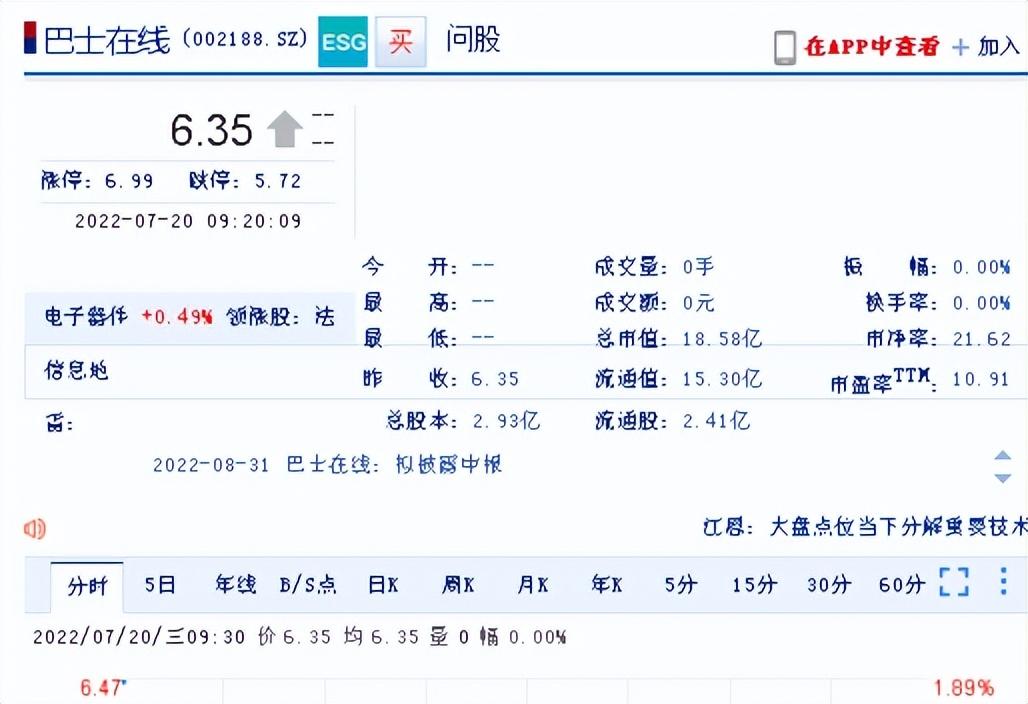Click the grey up-arrow price icon
This screenshot has height=704, width=1028.
point(285,128)
